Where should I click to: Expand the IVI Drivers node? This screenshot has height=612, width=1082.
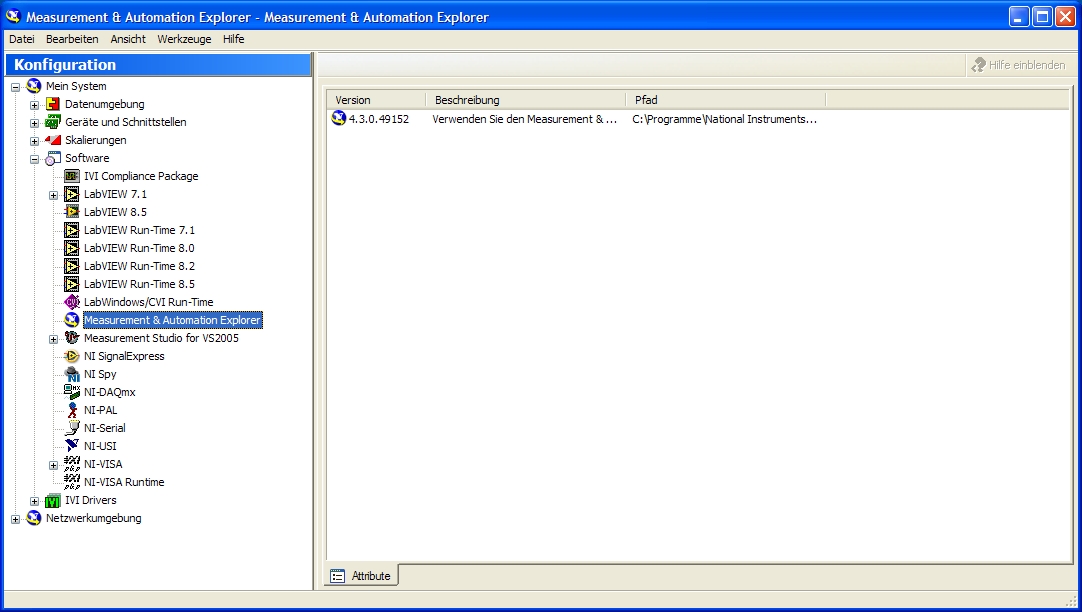click(35, 501)
